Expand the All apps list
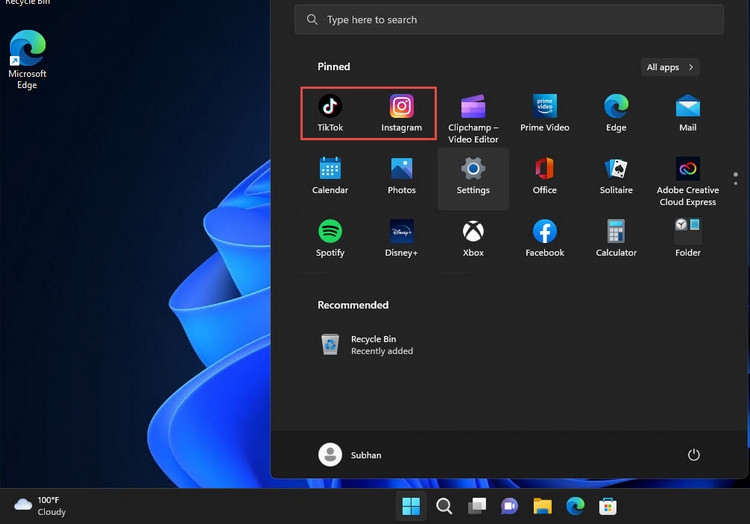The width and height of the screenshot is (750, 524). tap(670, 67)
